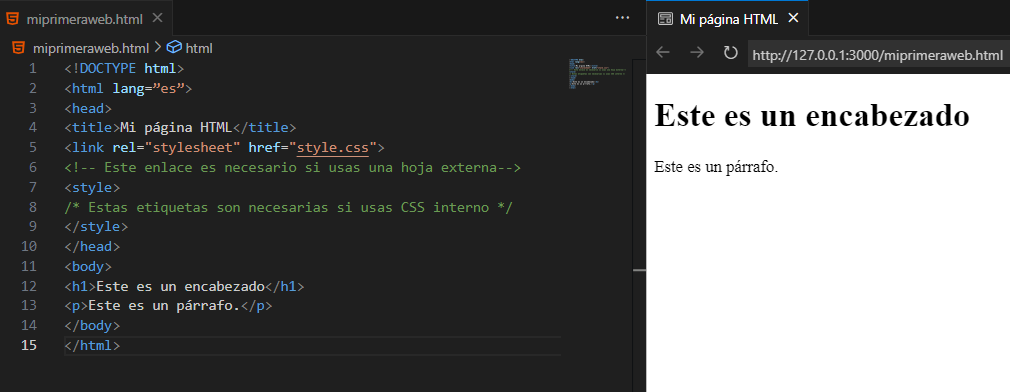
Task: Reload the preview page
Action: [x=730, y=52]
